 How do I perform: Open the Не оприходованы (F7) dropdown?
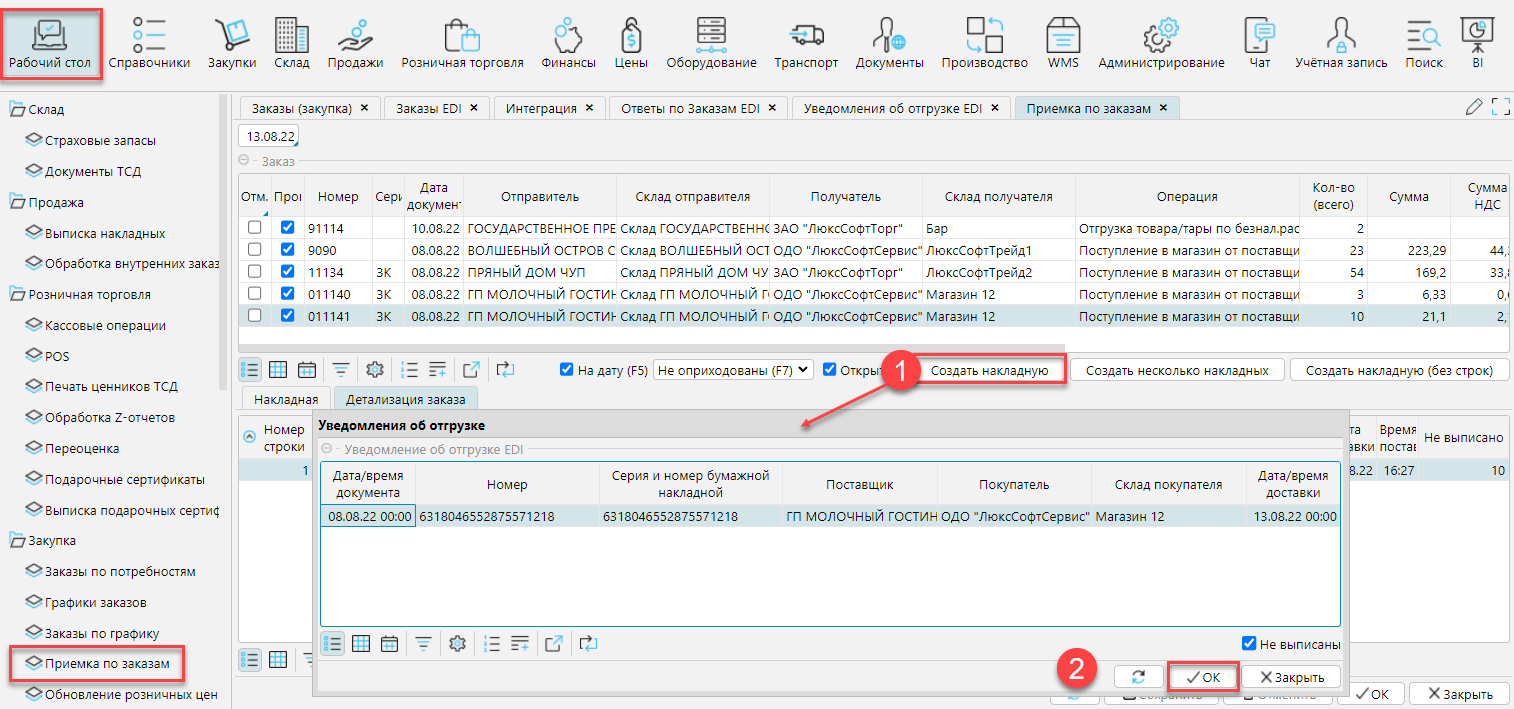732,370
